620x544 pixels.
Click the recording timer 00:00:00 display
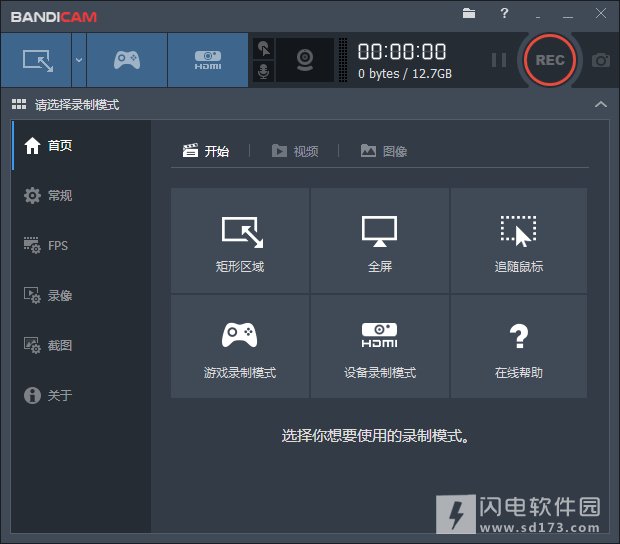click(402, 52)
